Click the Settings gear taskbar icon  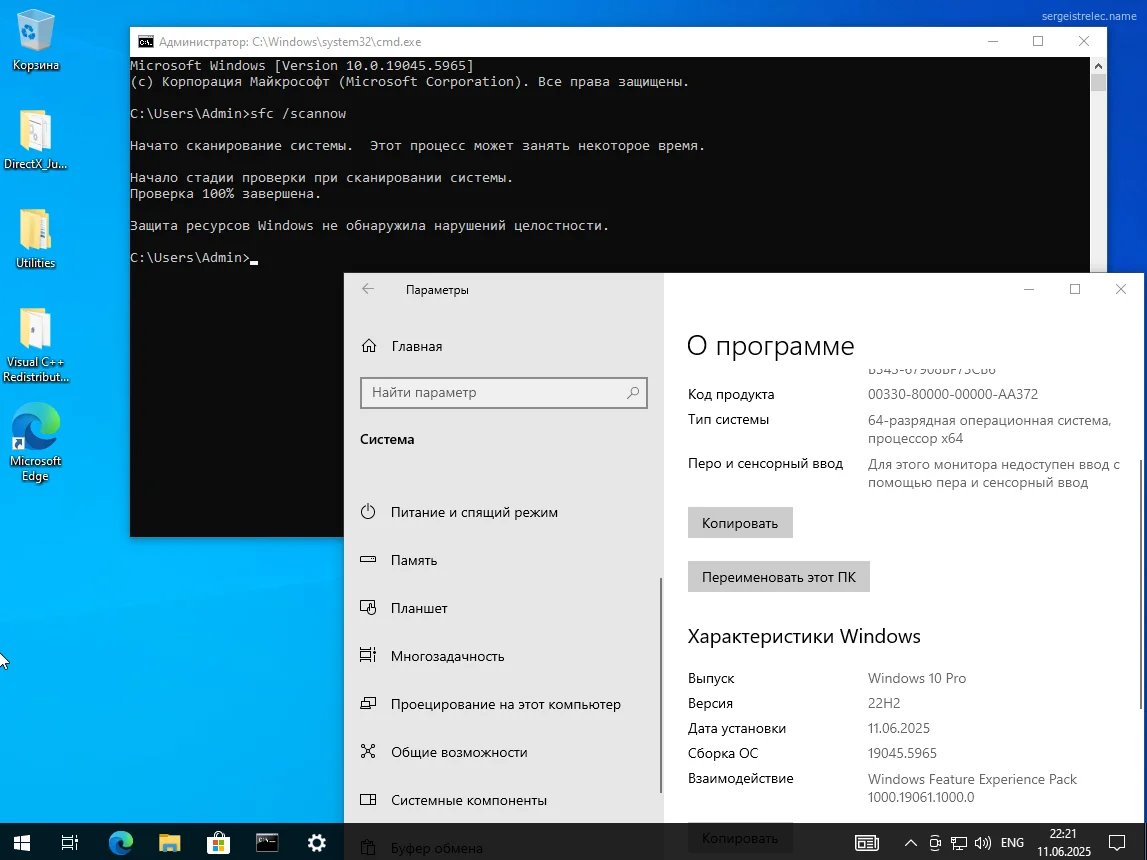click(x=316, y=842)
